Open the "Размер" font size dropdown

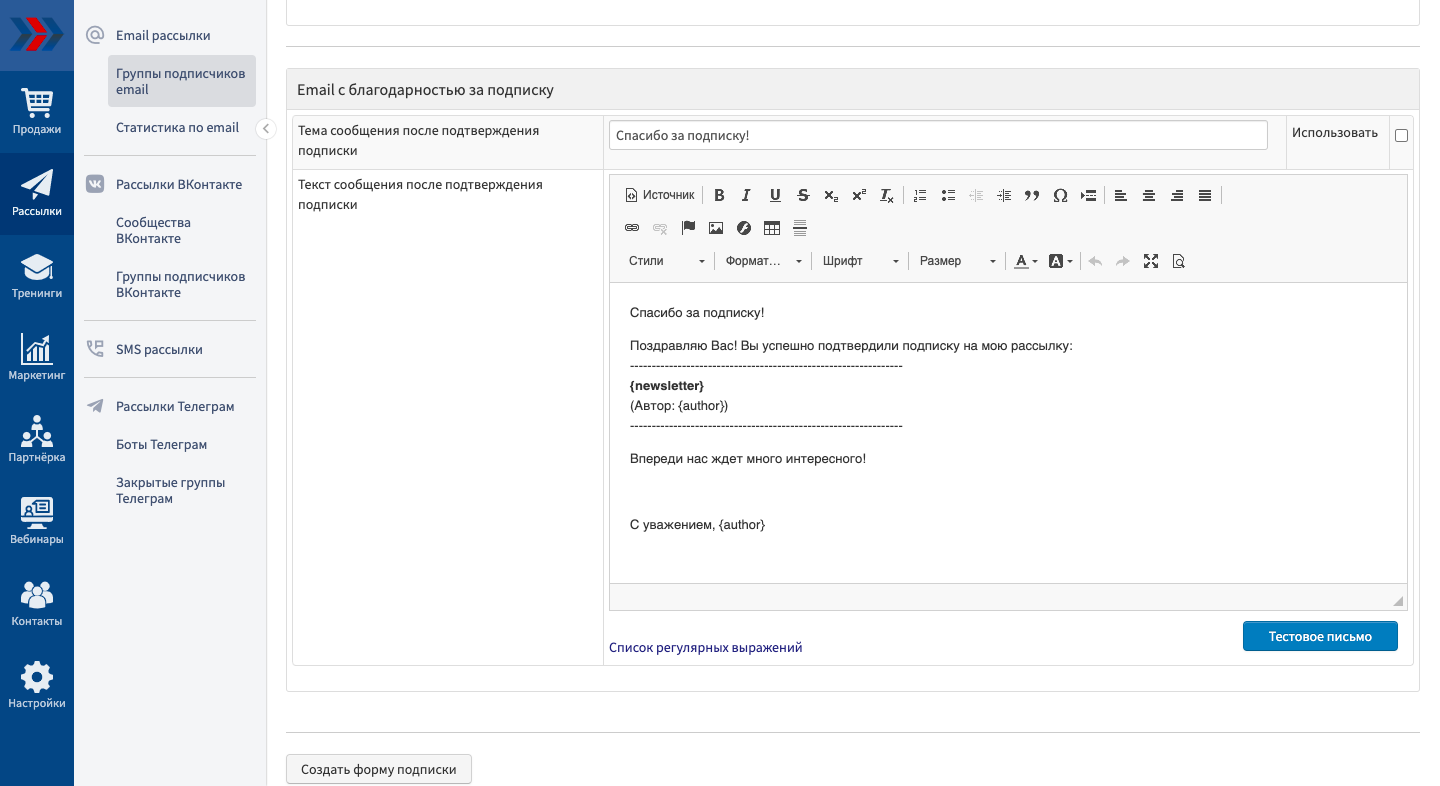(957, 261)
